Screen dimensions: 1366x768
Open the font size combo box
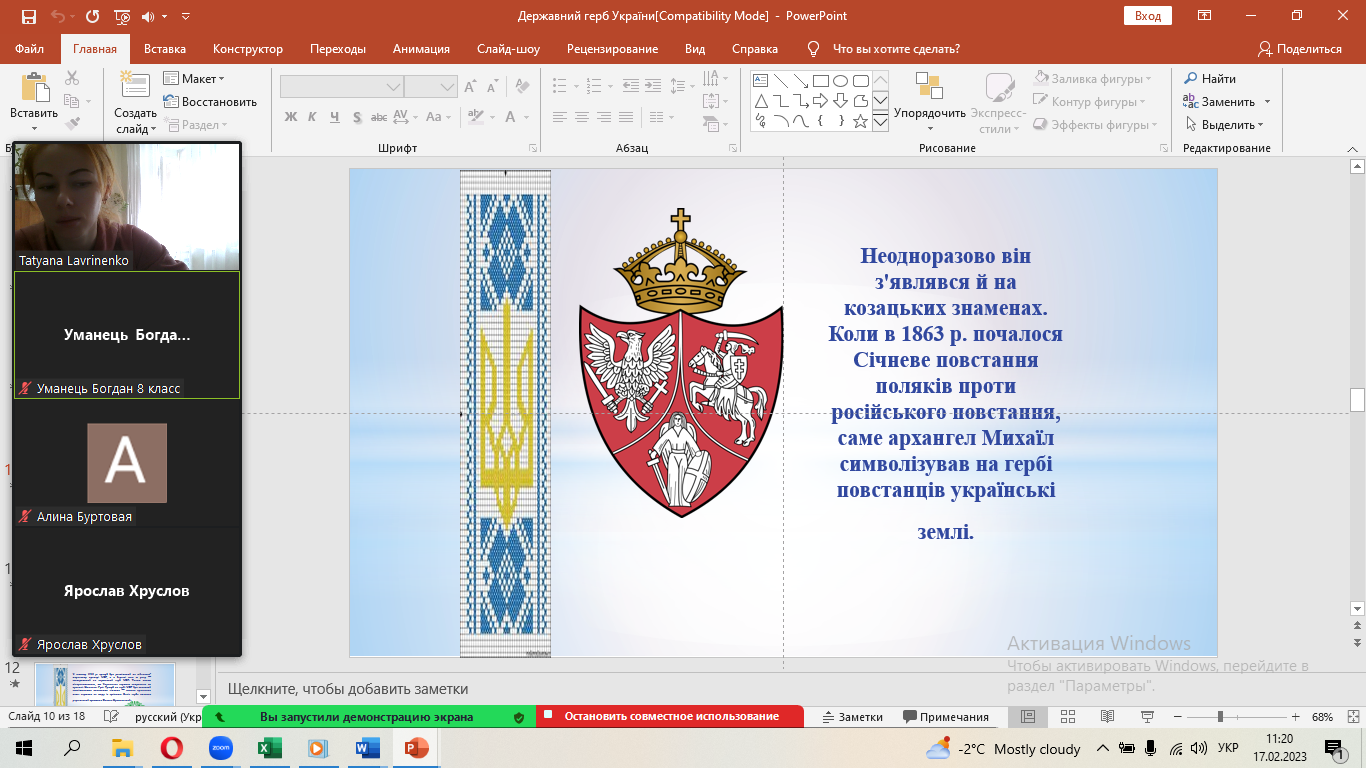click(x=431, y=87)
